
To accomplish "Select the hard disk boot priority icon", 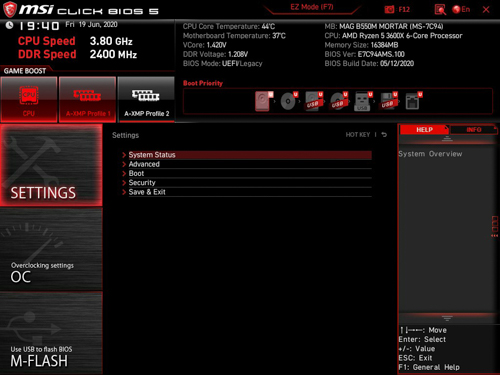I will tap(263, 101).
